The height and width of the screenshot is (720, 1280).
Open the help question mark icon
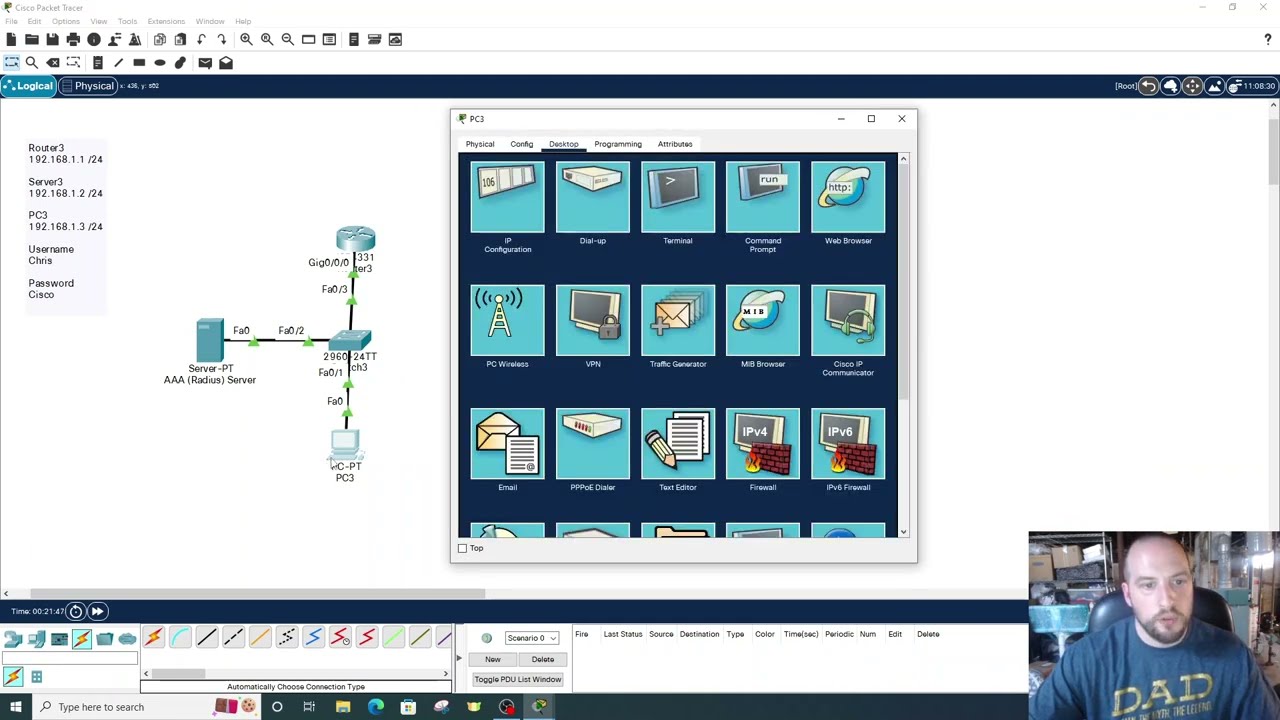tap(1268, 39)
